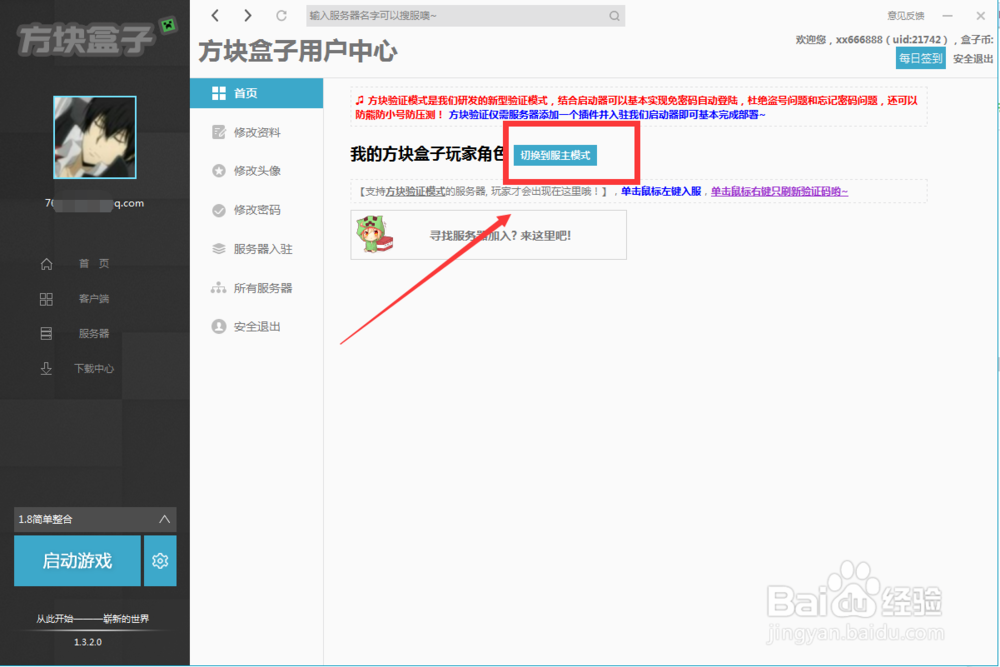The image size is (1000, 667).
Task: Click the 安全退出 person icon
Action: [219, 326]
